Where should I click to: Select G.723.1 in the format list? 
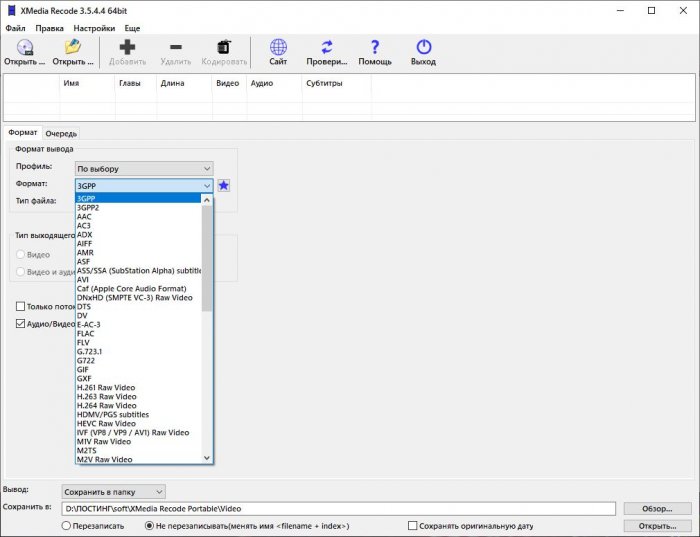point(138,351)
